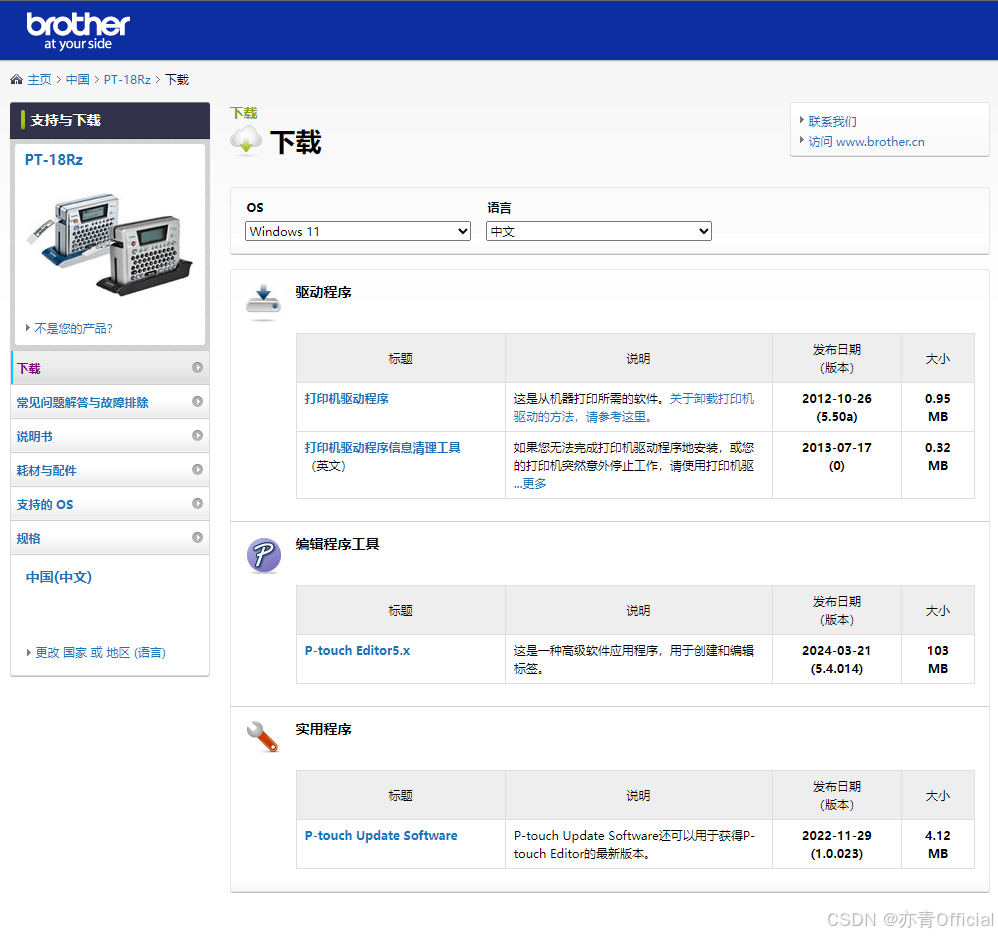Click the arrow icon beside 耗材与配件
The width and height of the screenshot is (998, 937).
[x=197, y=469]
